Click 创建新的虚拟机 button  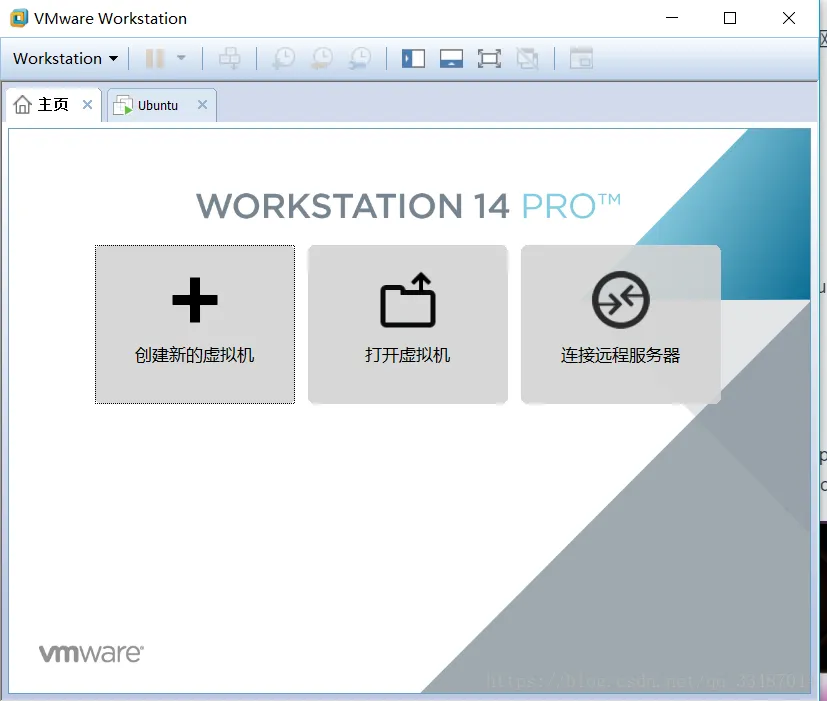(195, 324)
